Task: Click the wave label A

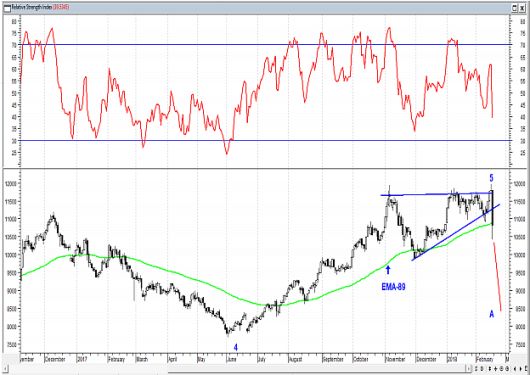Action: (x=491, y=314)
